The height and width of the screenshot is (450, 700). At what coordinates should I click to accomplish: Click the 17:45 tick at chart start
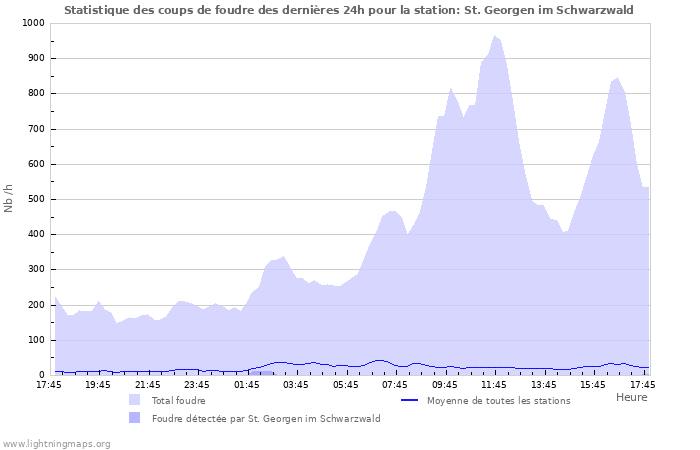tap(48, 384)
